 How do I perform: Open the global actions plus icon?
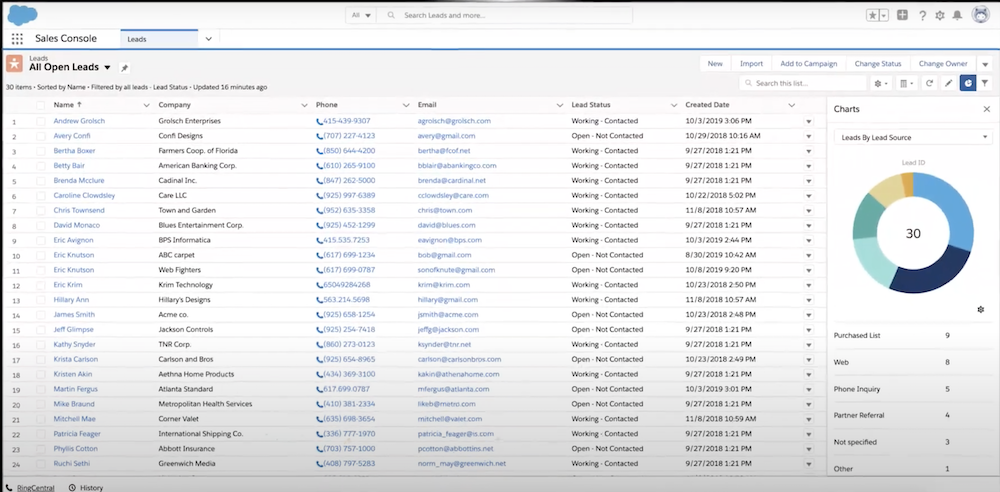point(902,15)
